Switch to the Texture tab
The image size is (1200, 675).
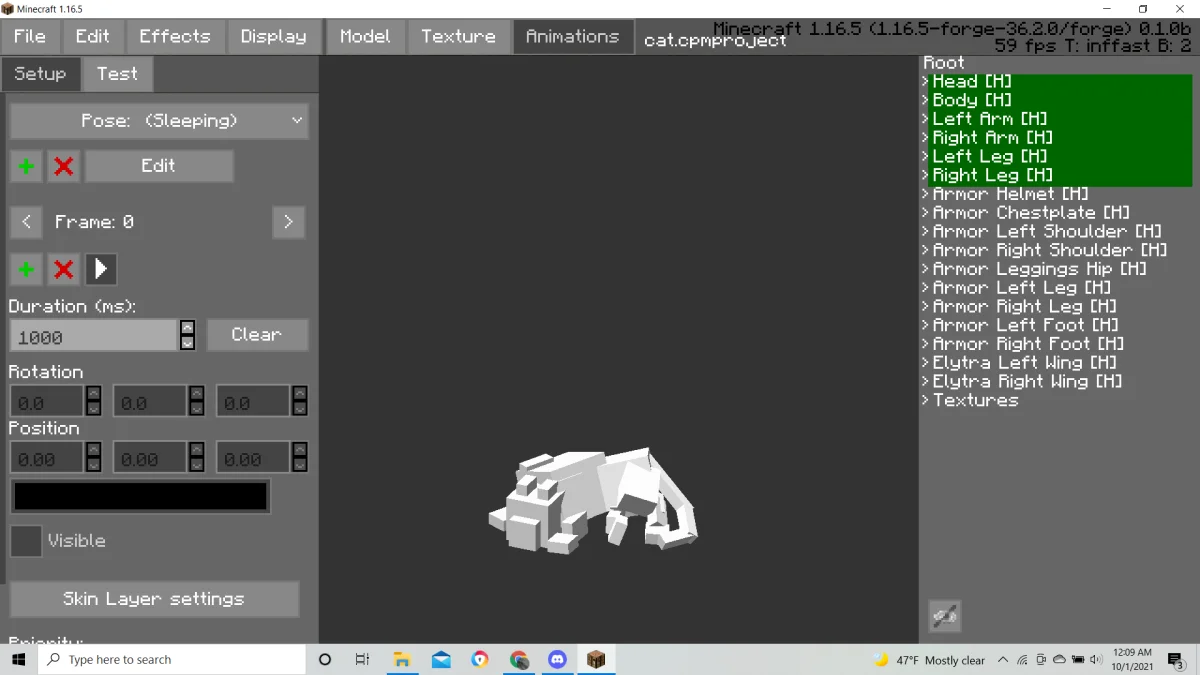458,36
